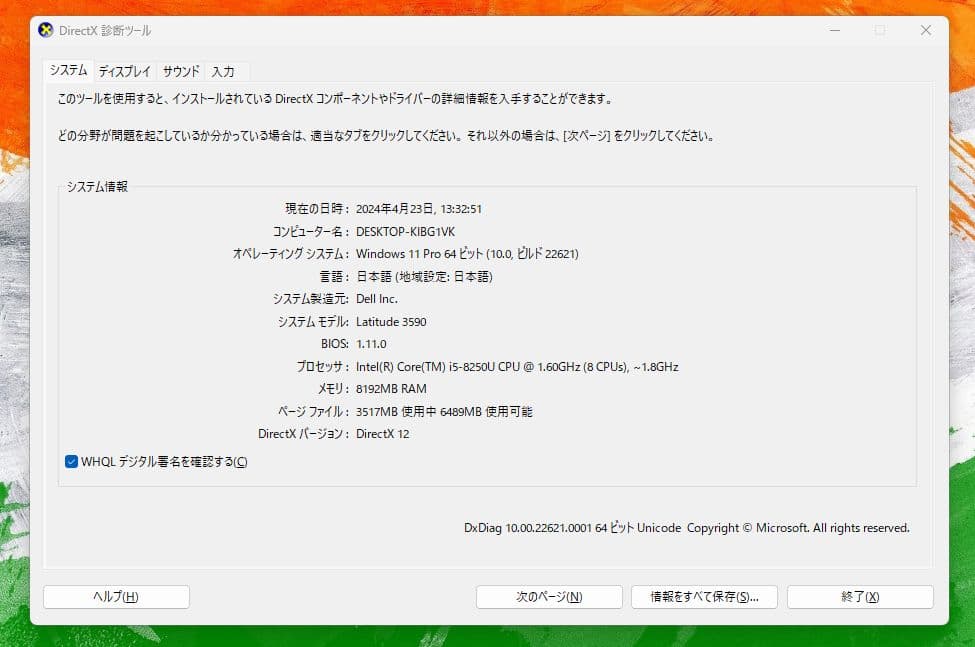Click the DxDiag copyright version line

[x=686, y=527]
